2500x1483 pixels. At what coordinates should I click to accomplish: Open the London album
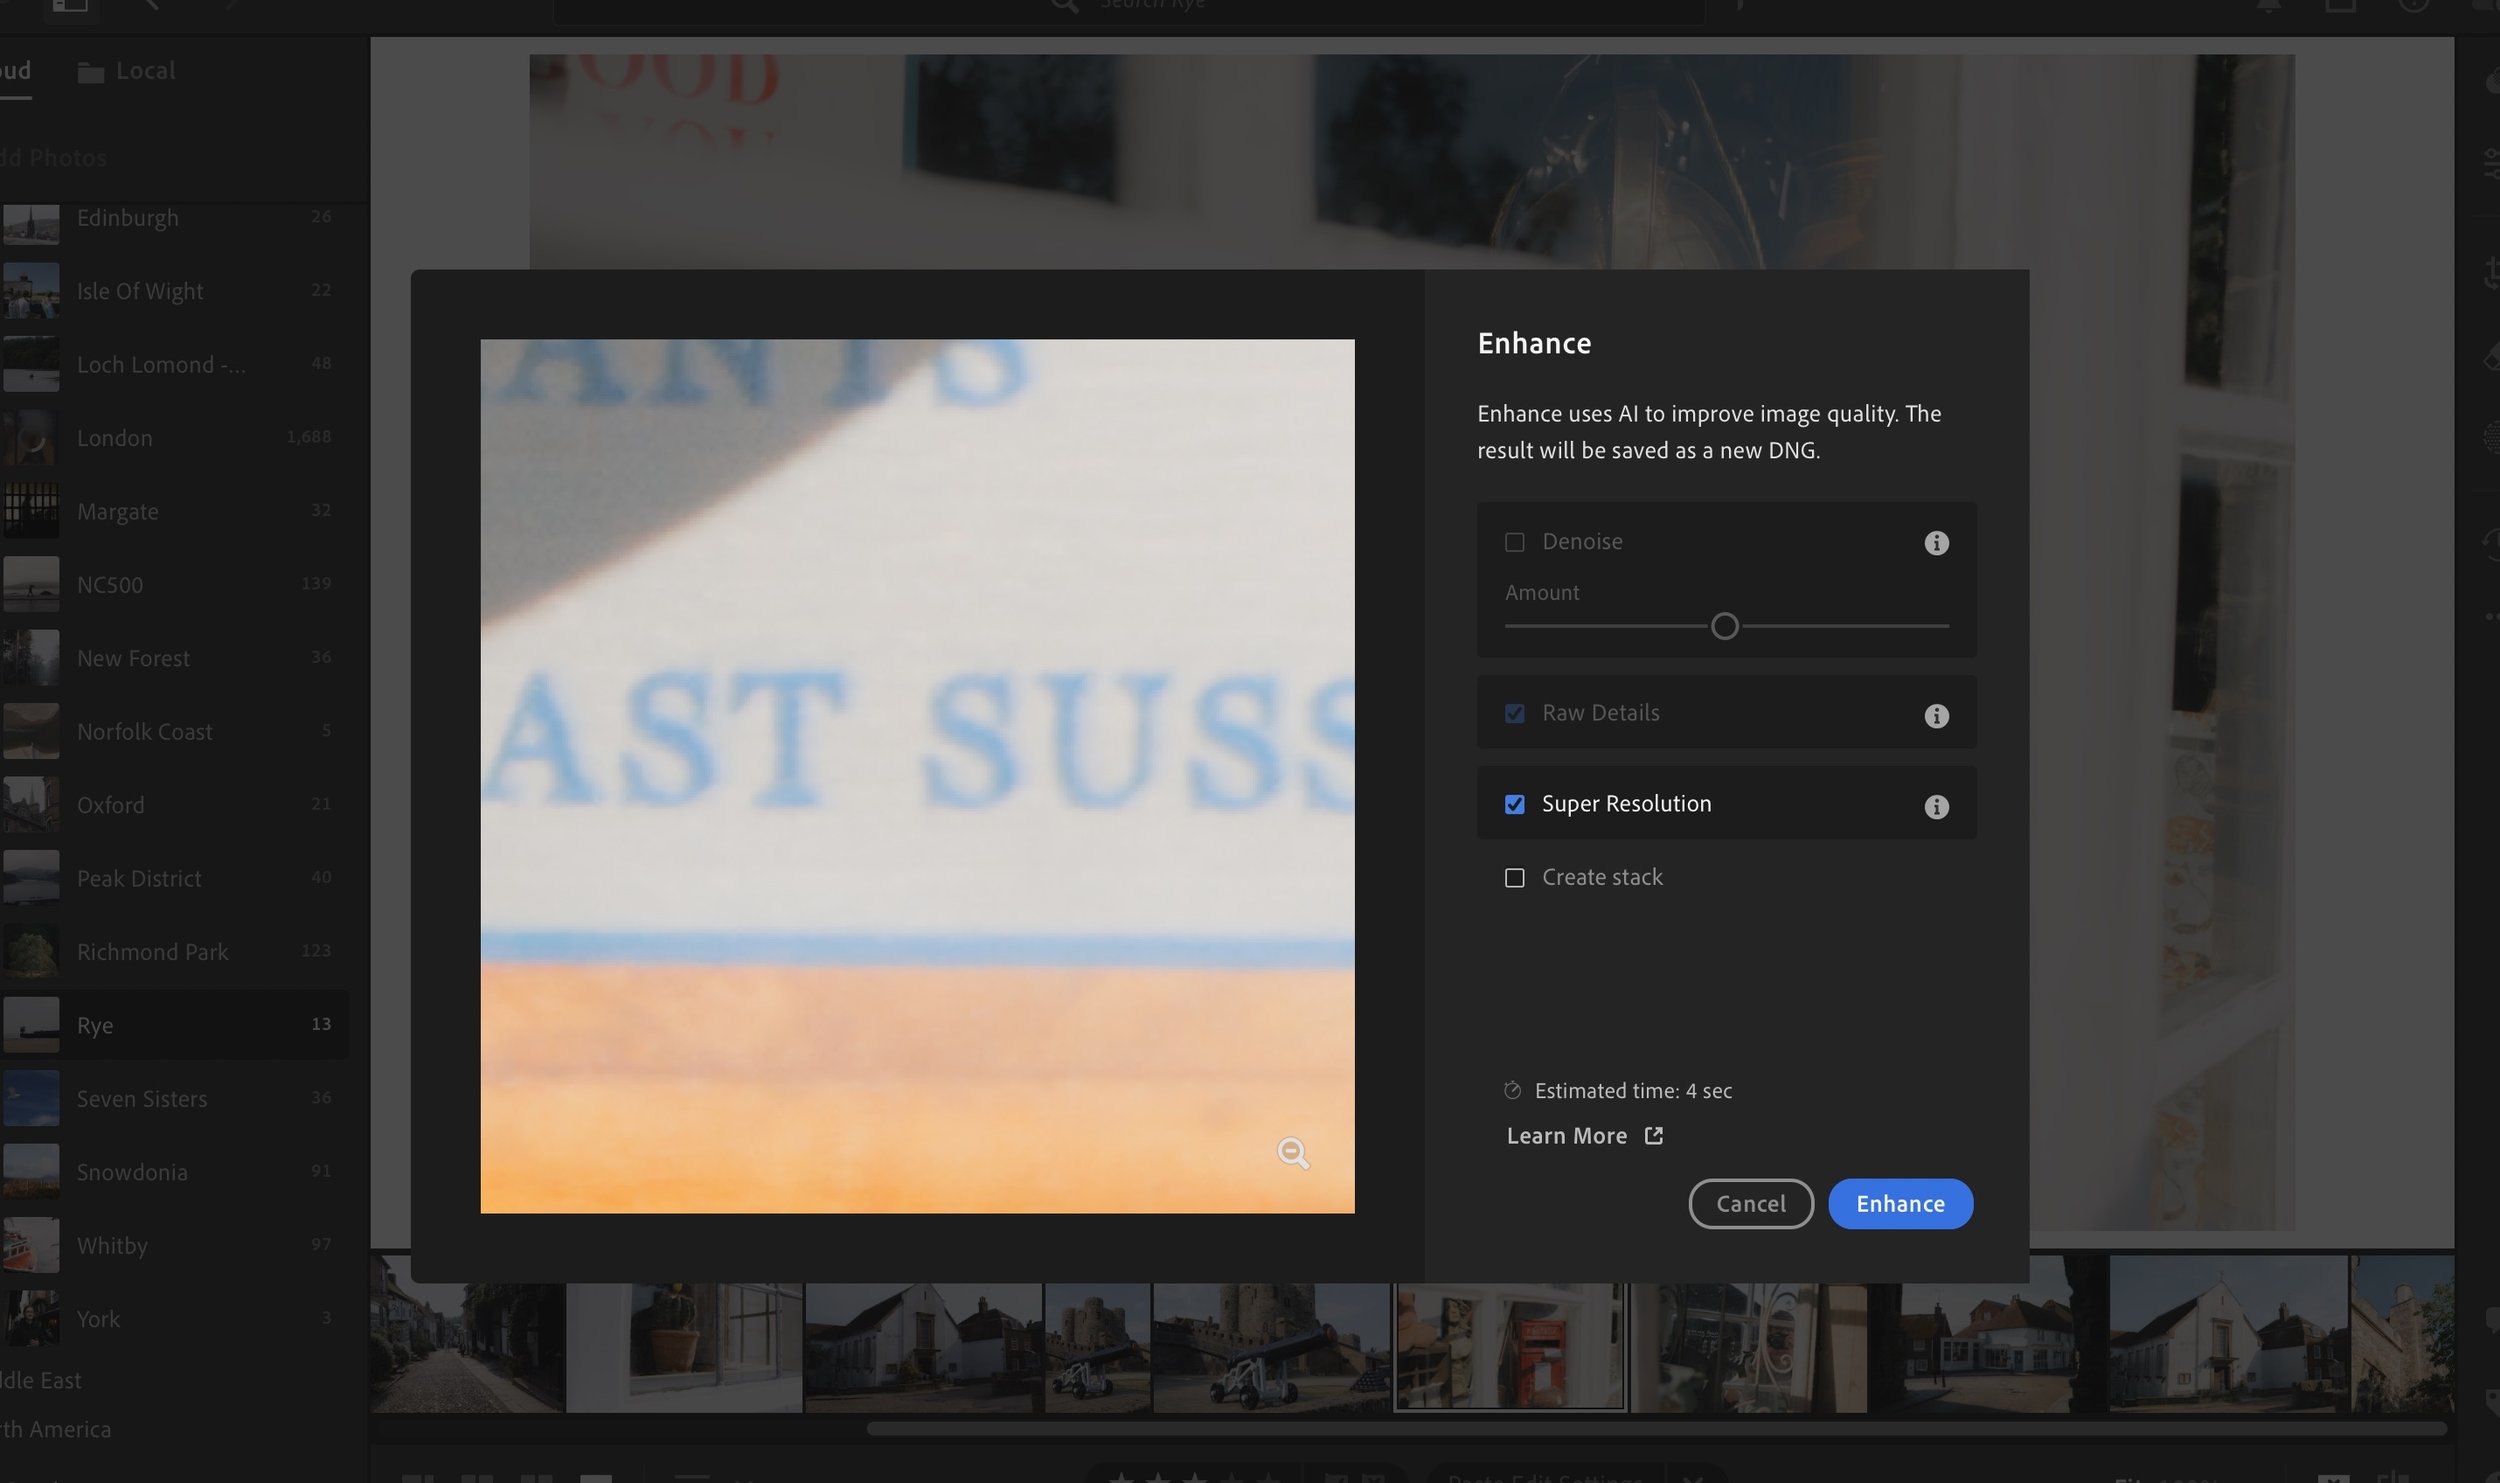click(175, 438)
